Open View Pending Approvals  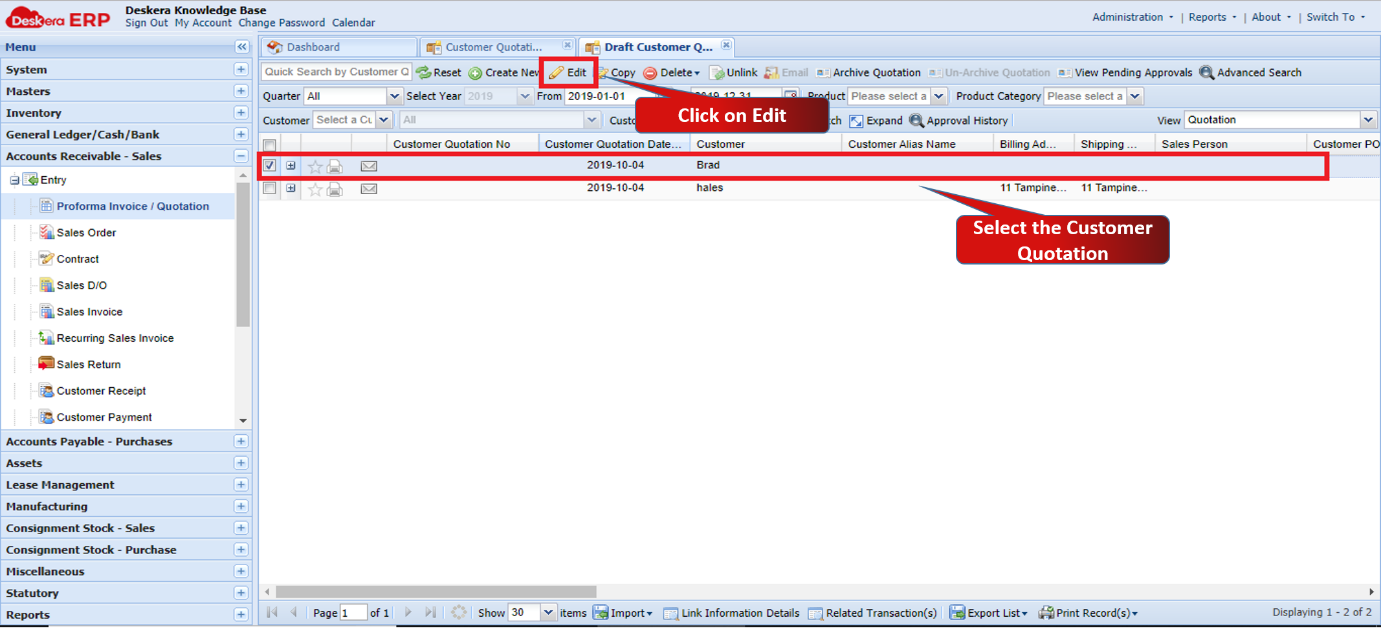point(1125,72)
